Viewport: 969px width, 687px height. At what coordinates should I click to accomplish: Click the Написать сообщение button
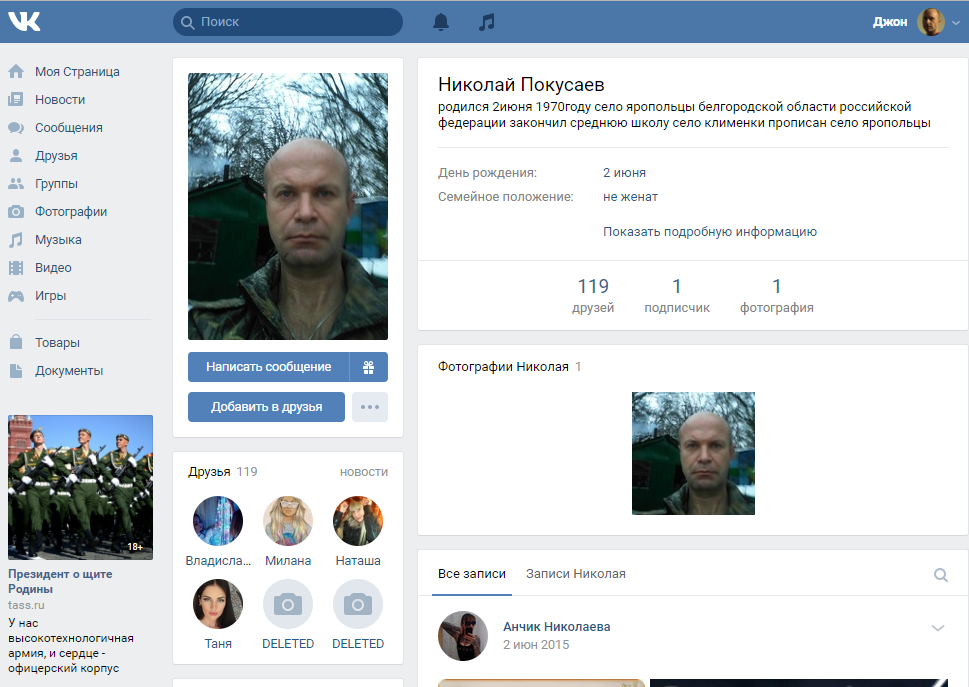[x=268, y=367]
